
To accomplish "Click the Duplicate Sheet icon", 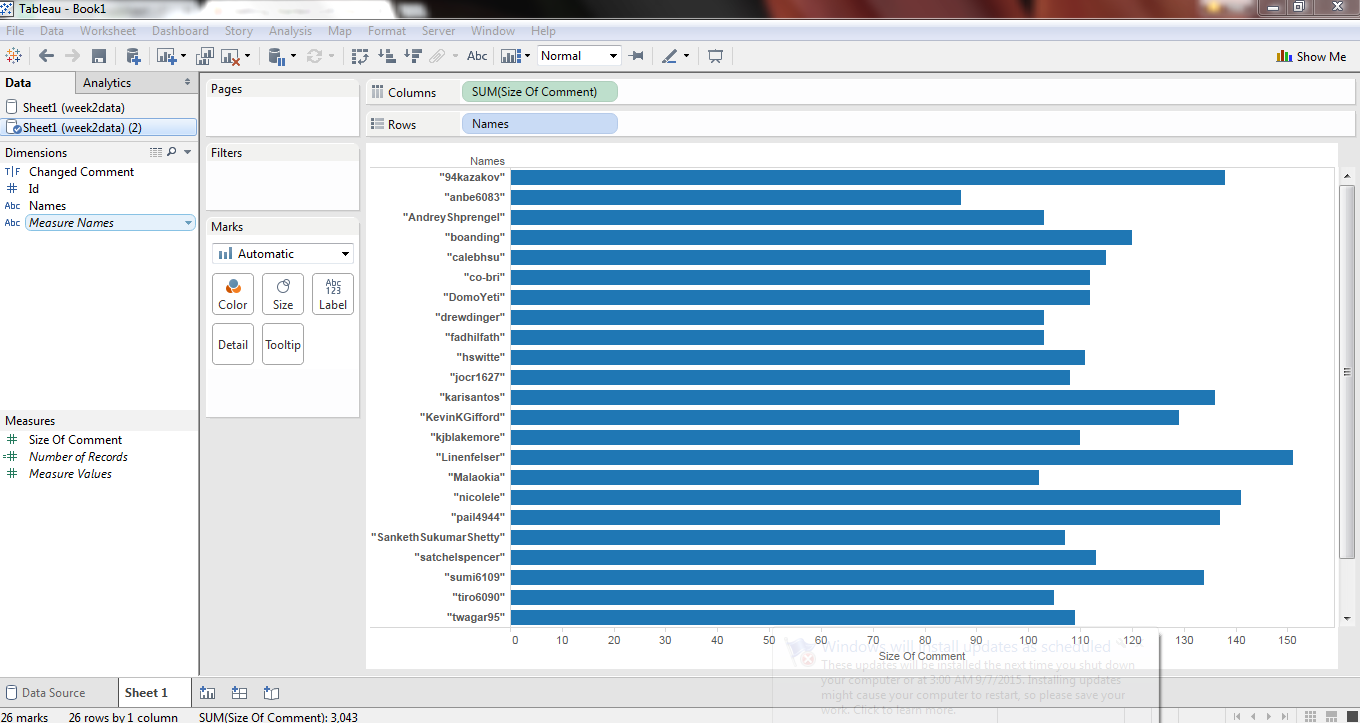I will tap(205, 56).
